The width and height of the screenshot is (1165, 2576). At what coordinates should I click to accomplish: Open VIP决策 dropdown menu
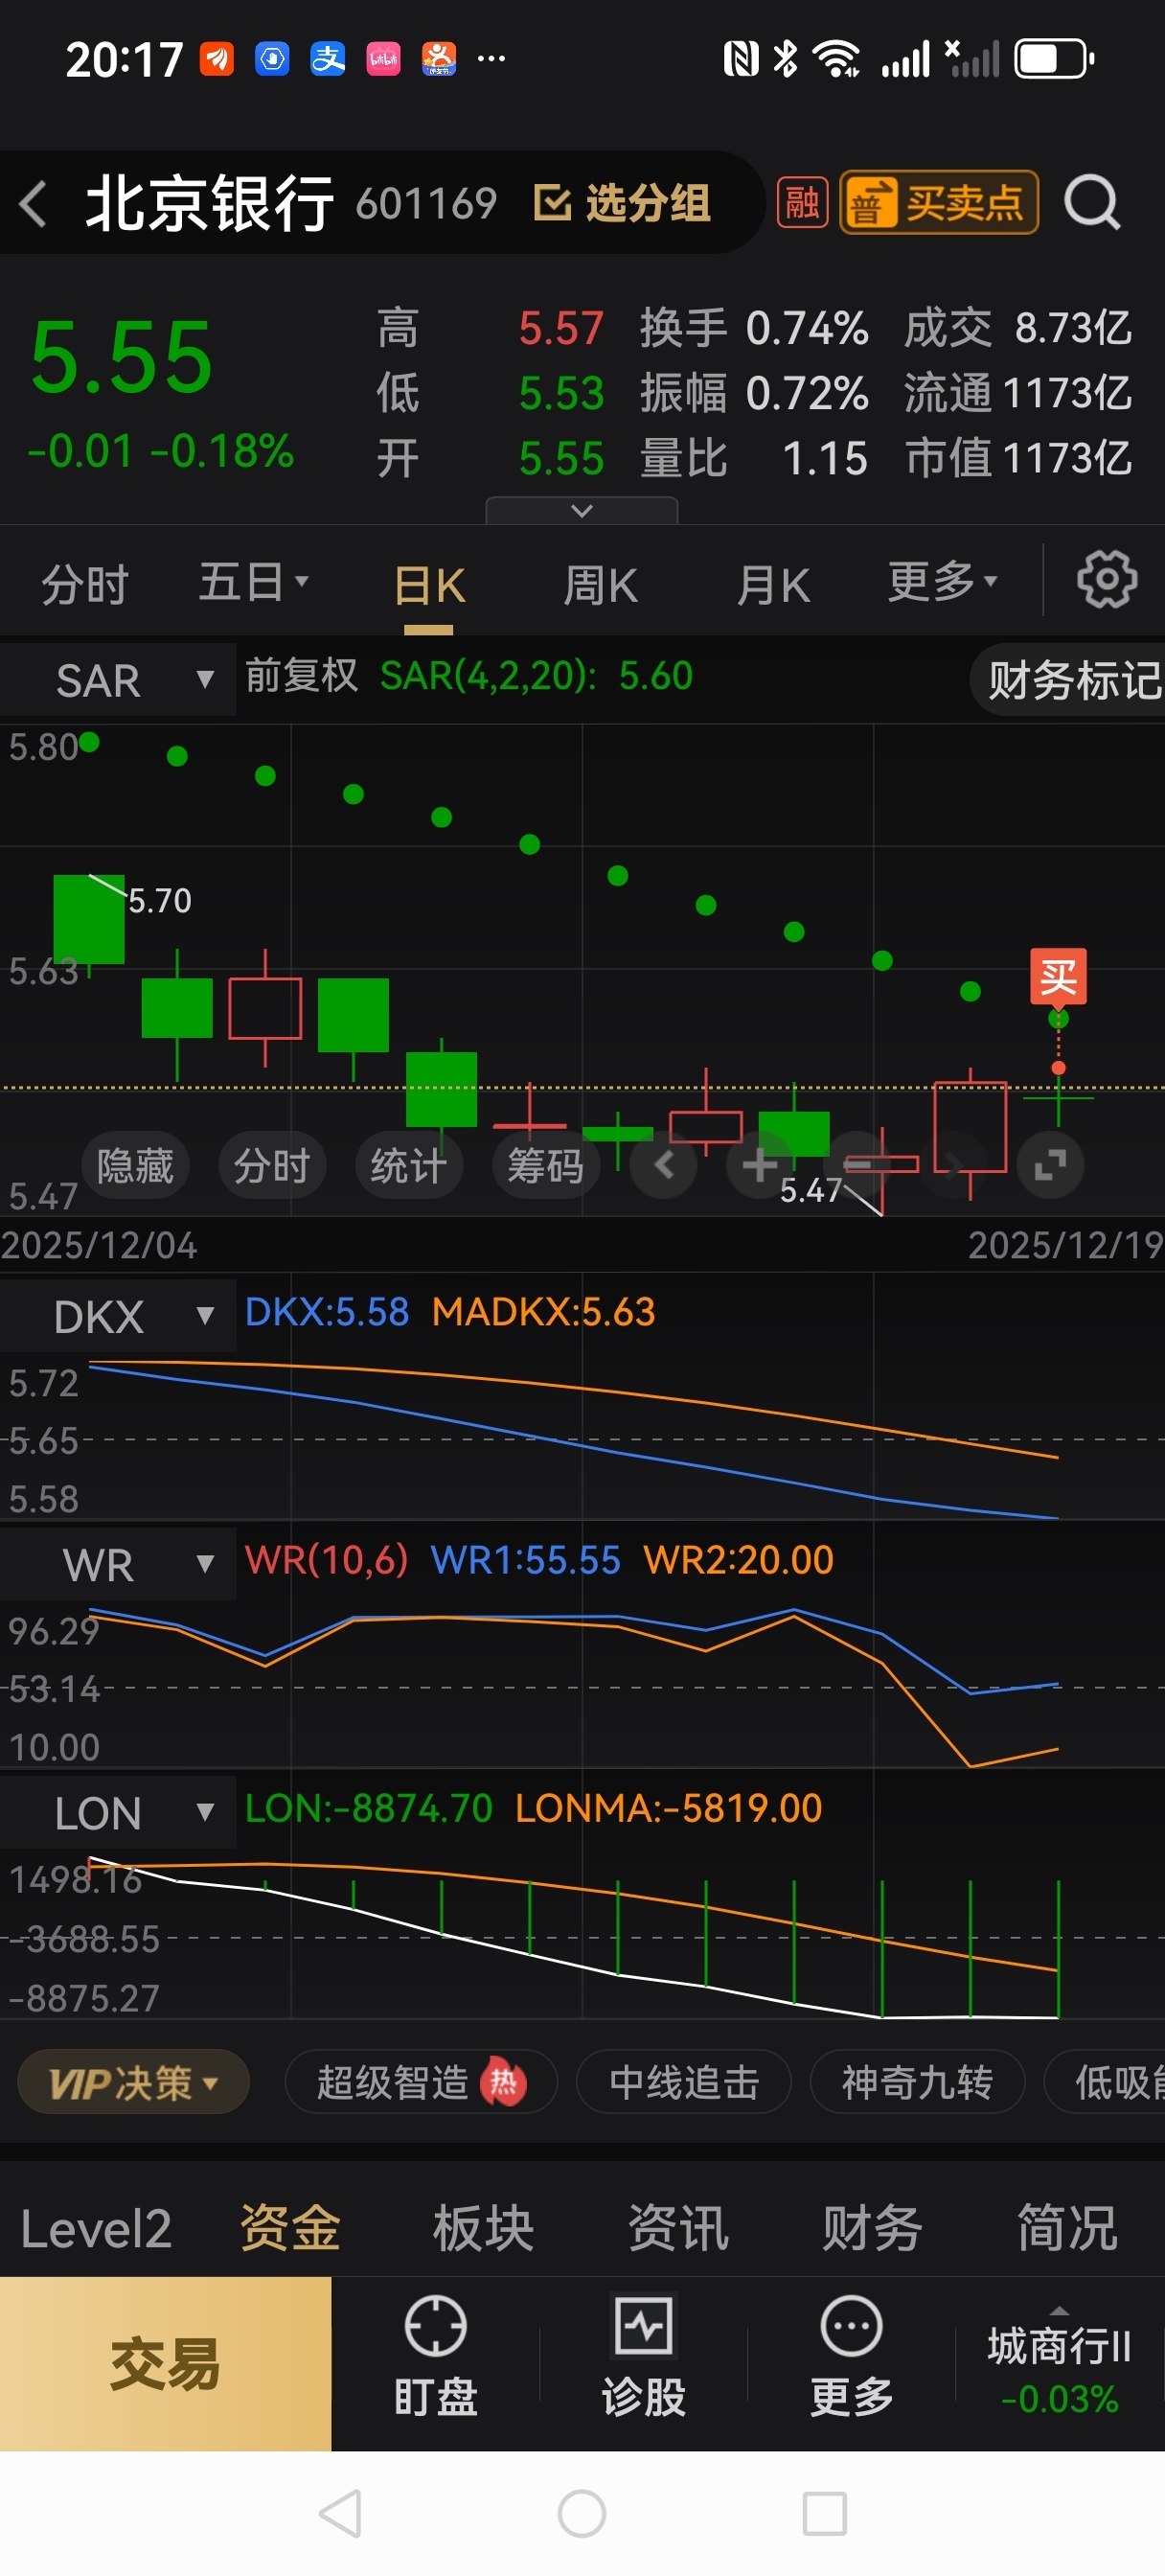click(133, 2082)
